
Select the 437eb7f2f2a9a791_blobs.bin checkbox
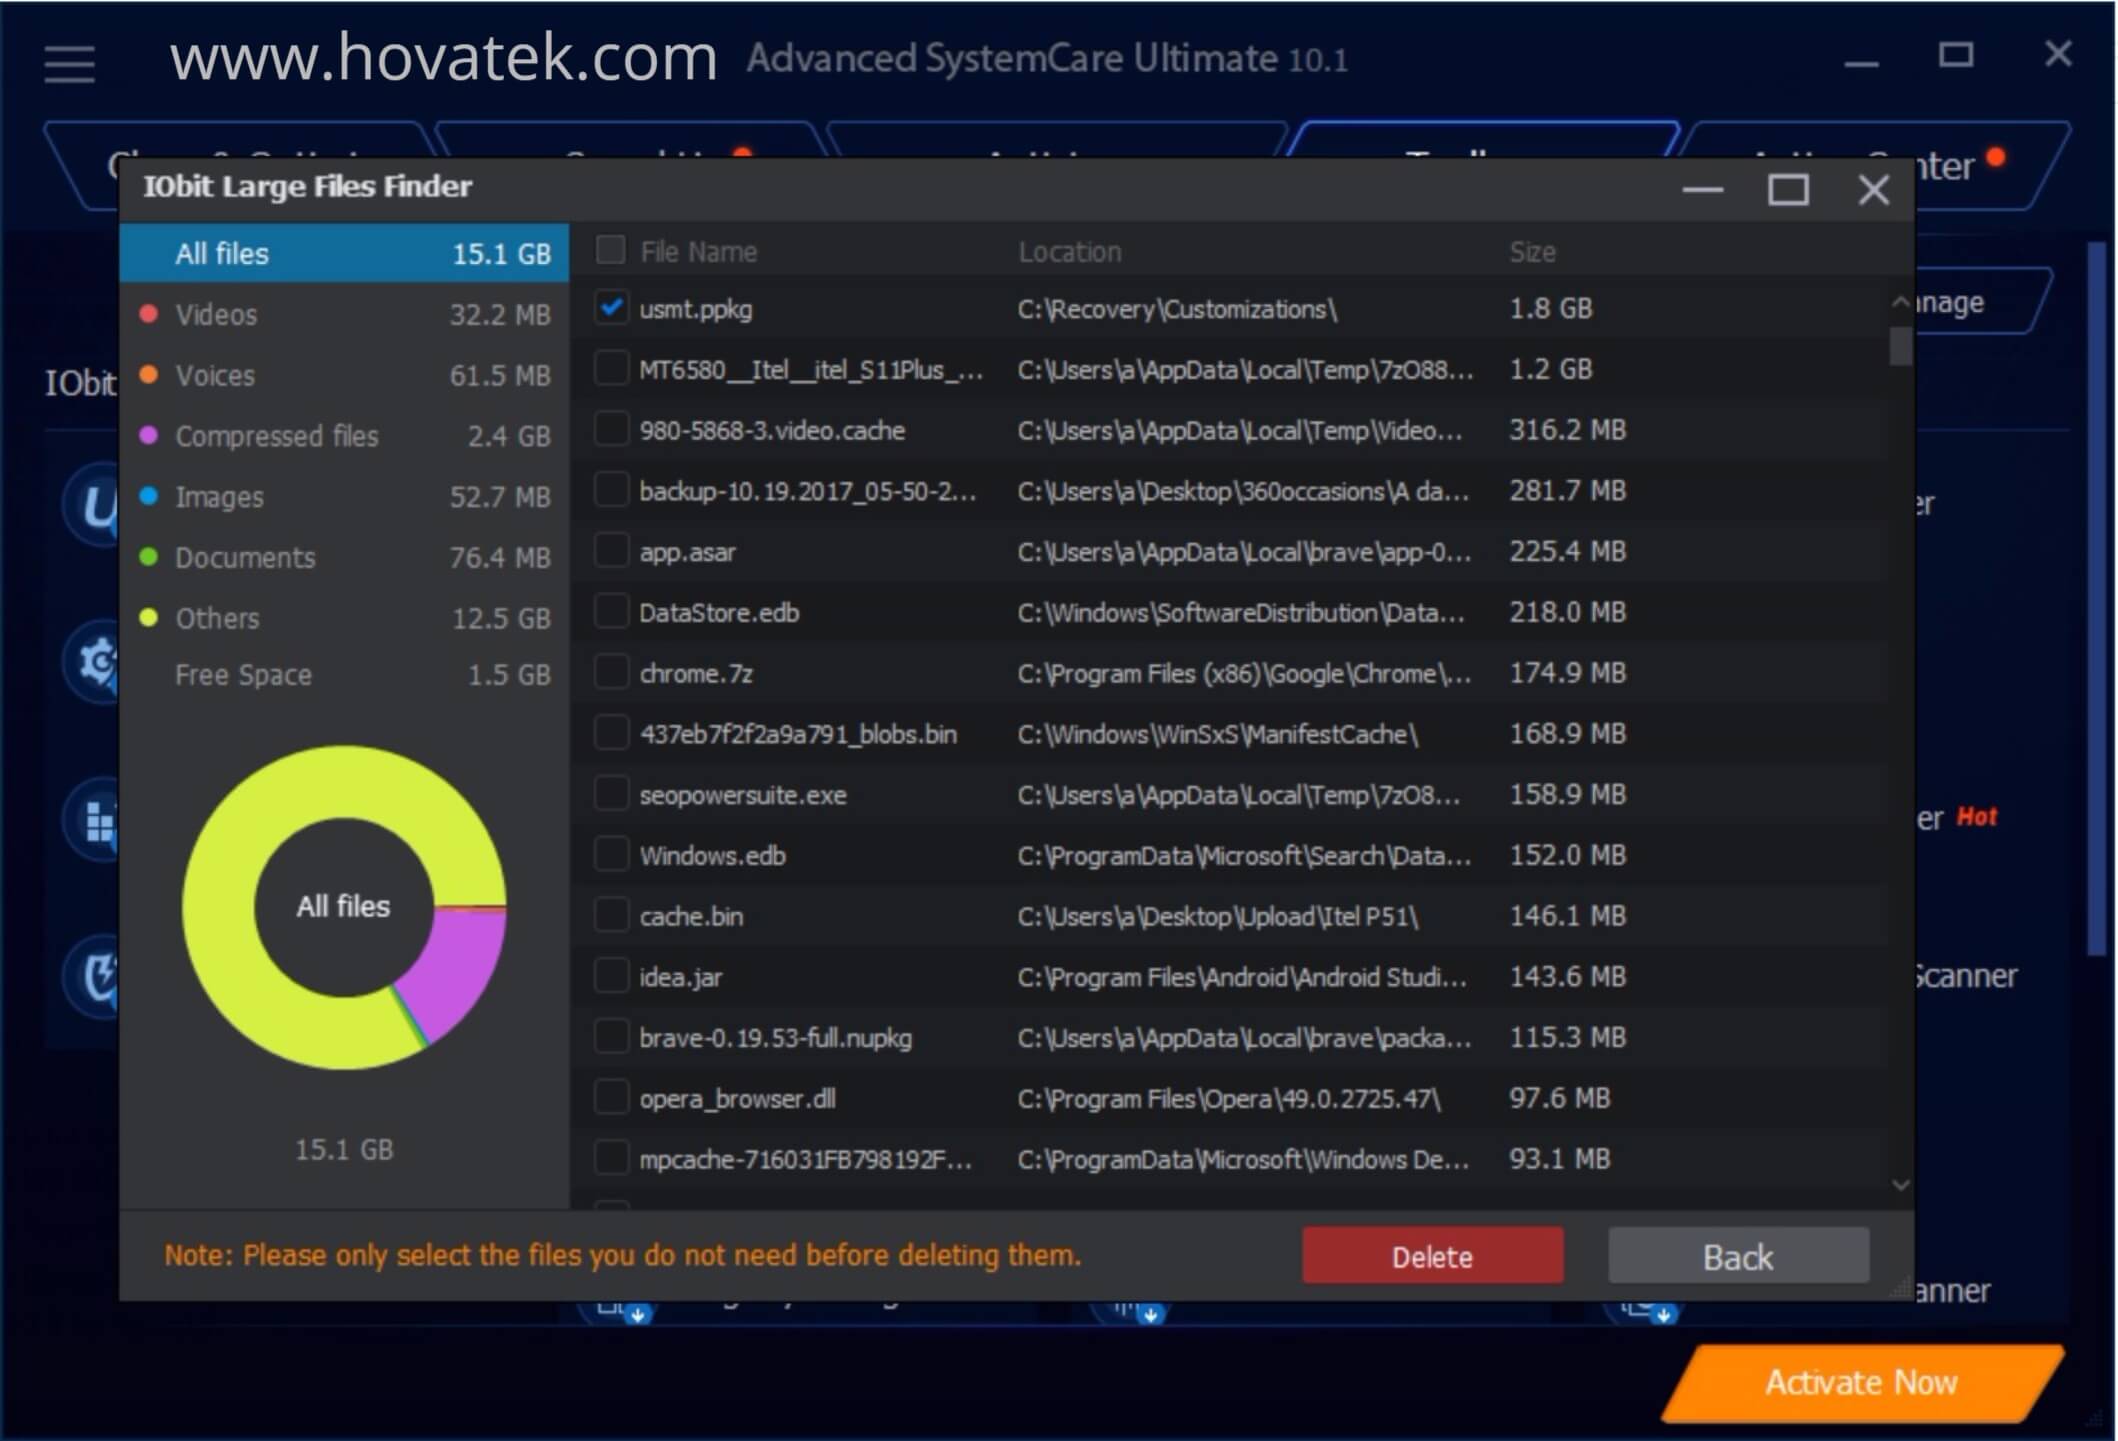[x=610, y=733]
